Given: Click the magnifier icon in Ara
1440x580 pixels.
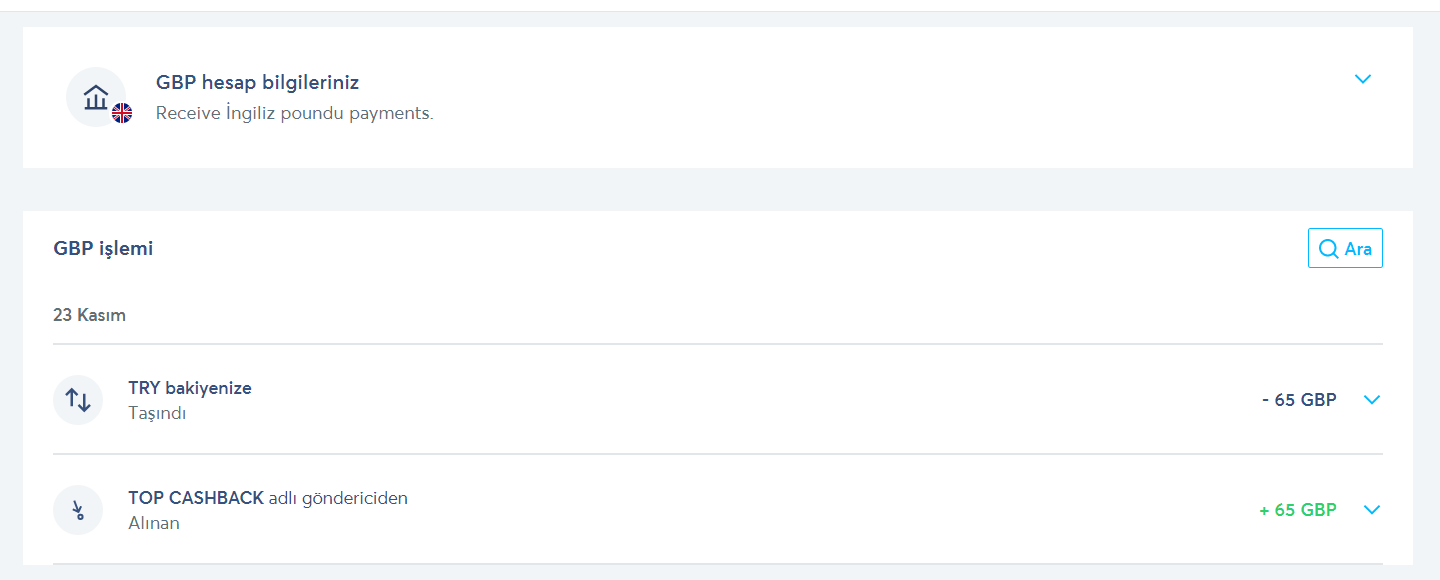Looking at the screenshot, I should [x=1328, y=249].
